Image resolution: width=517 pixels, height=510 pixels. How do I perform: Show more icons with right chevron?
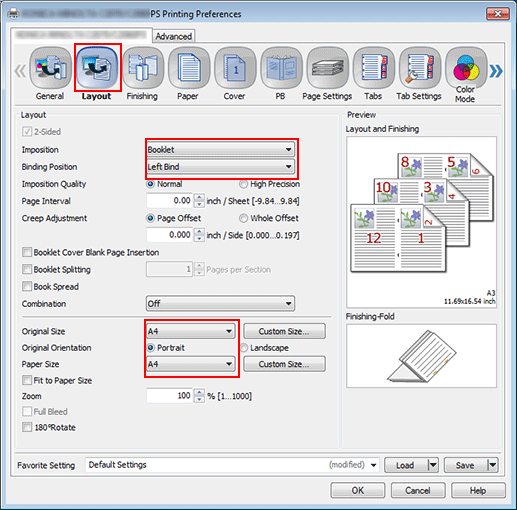pyautogui.click(x=496, y=71)
